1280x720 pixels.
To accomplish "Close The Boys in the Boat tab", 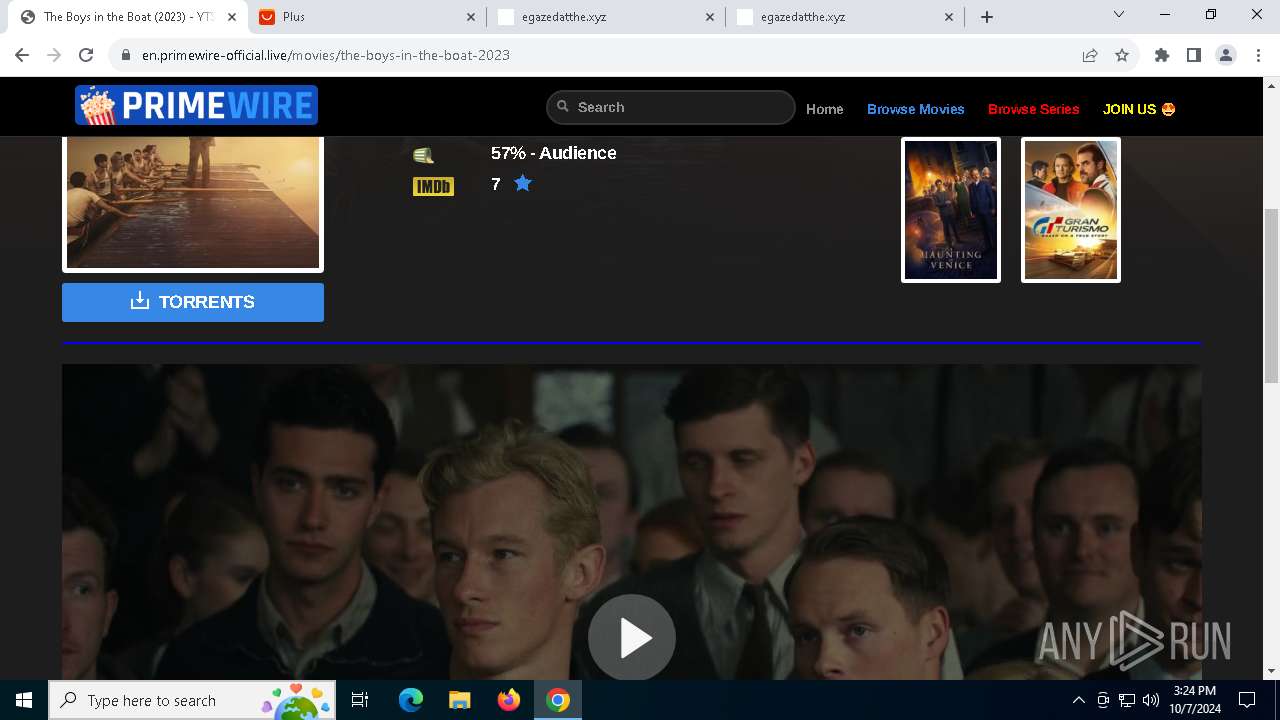I will coord(231,17).
